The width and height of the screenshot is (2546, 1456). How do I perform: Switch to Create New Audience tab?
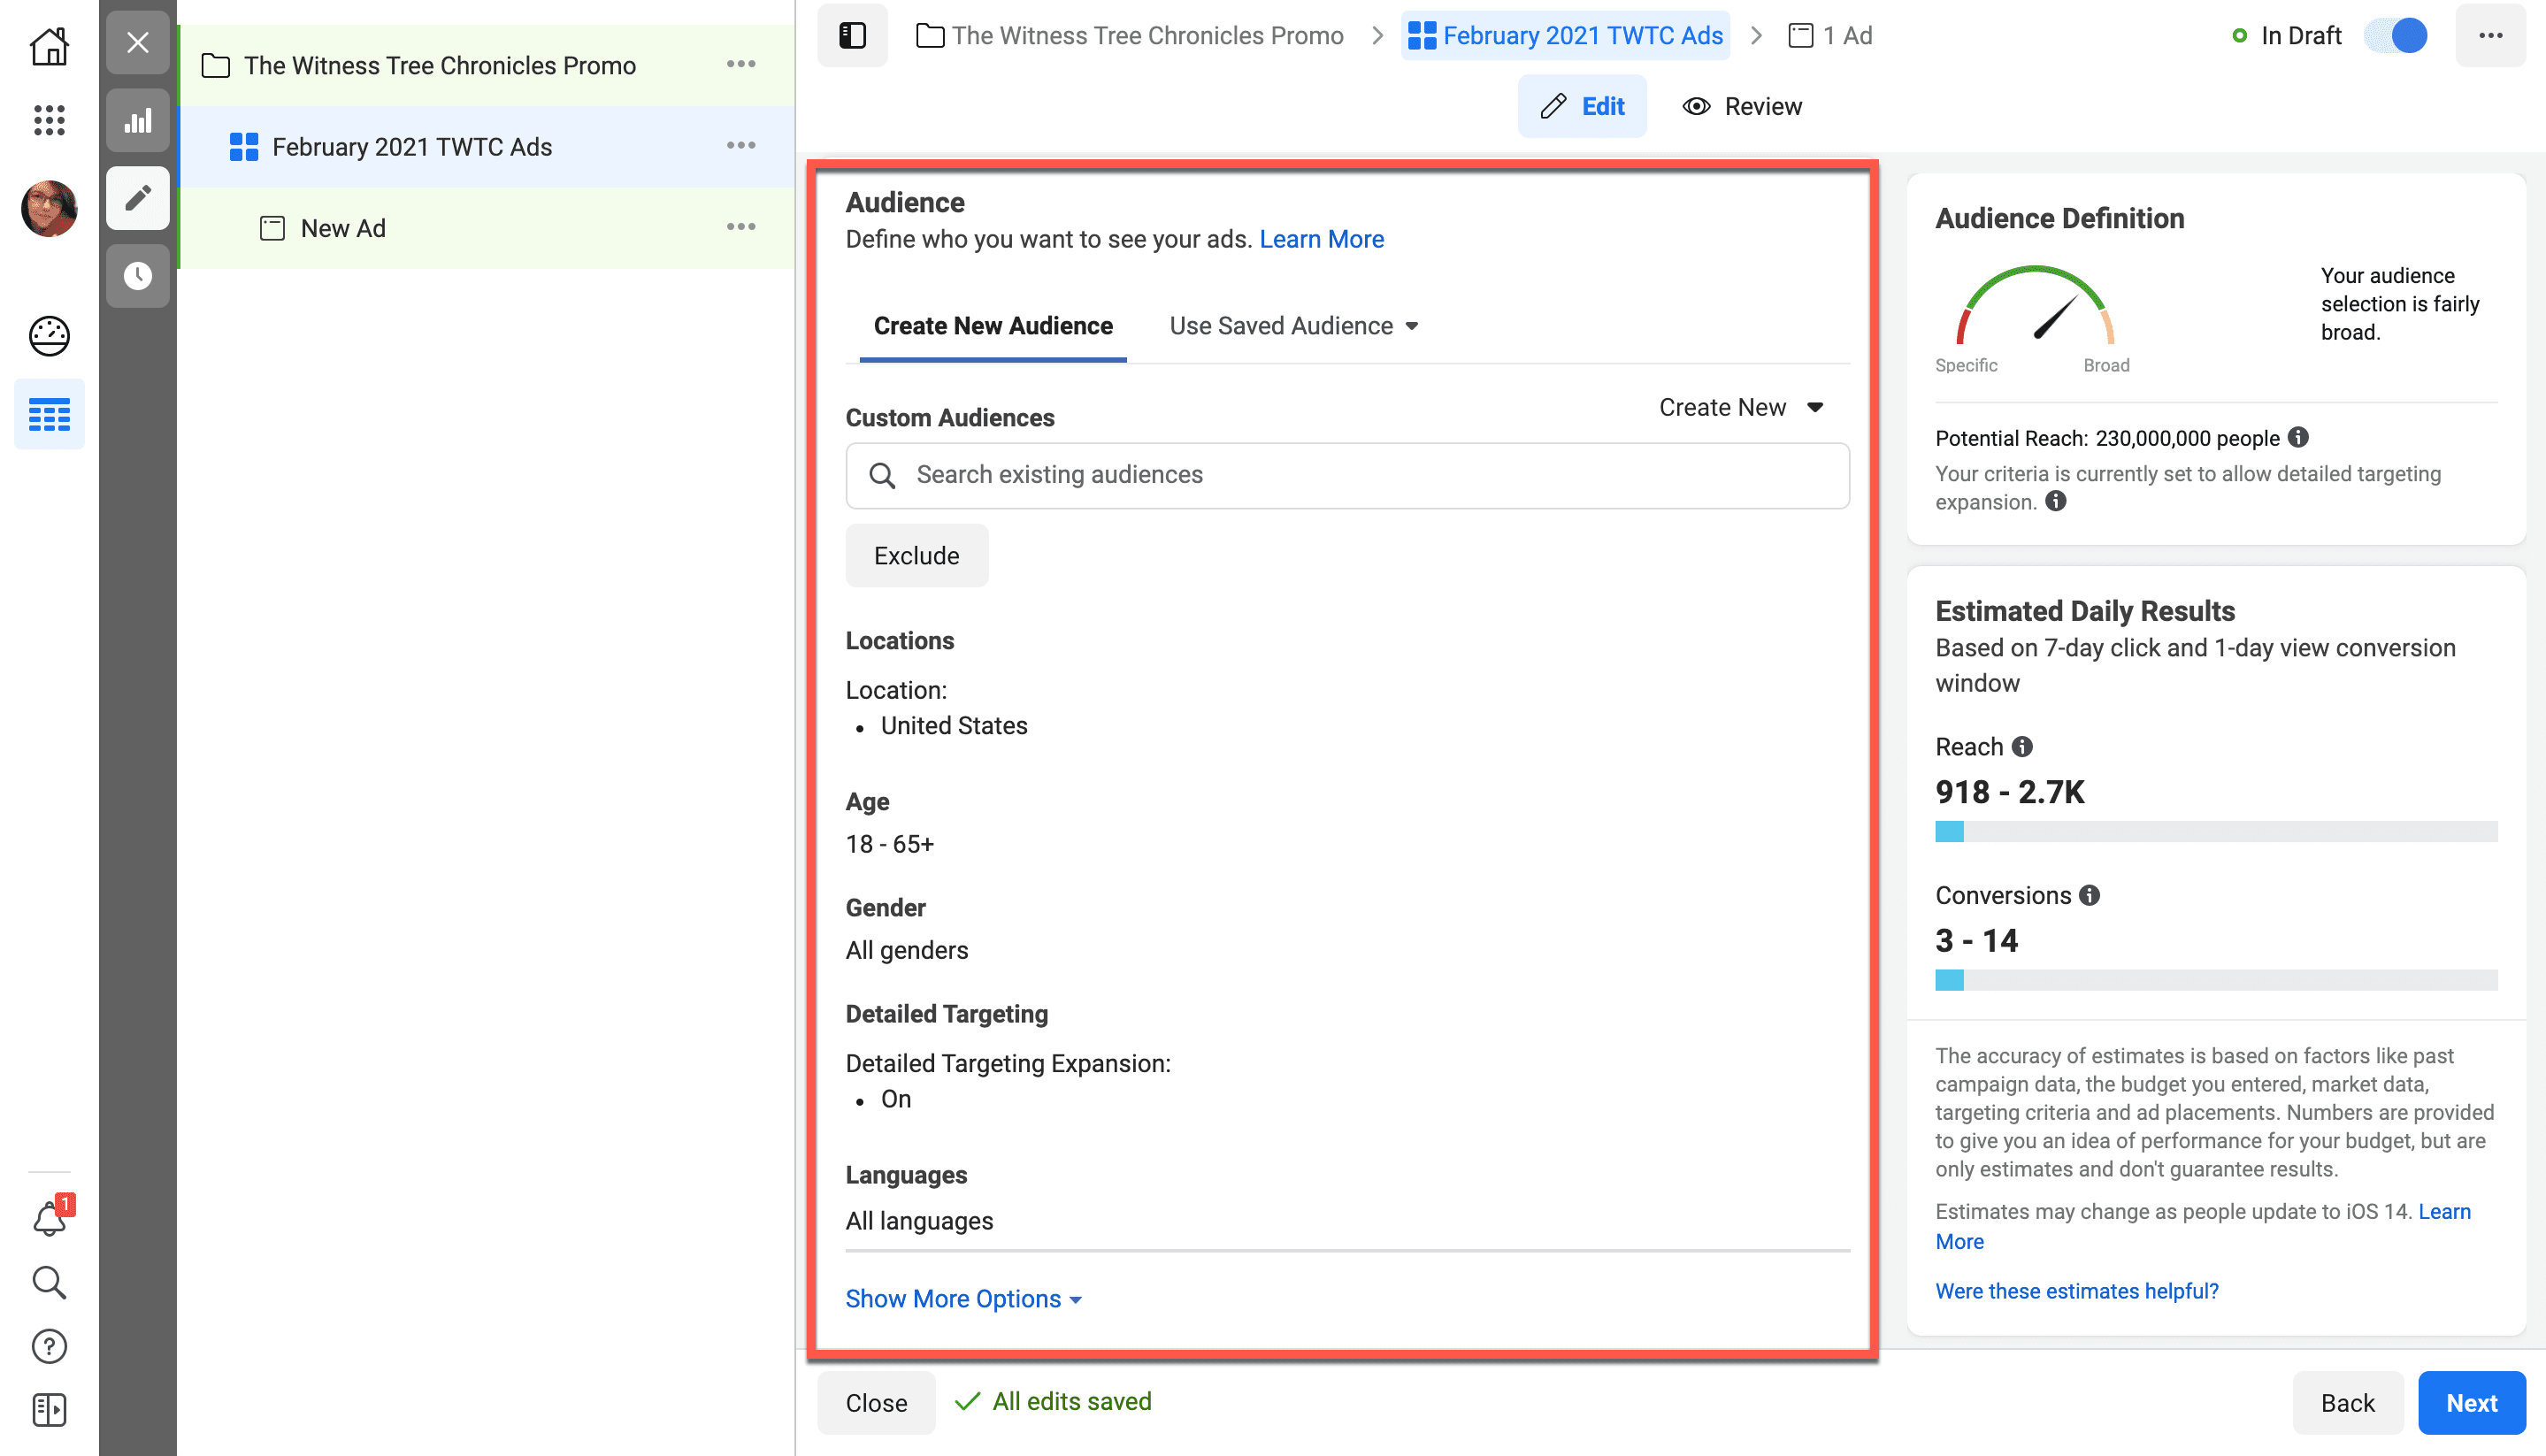992,326
